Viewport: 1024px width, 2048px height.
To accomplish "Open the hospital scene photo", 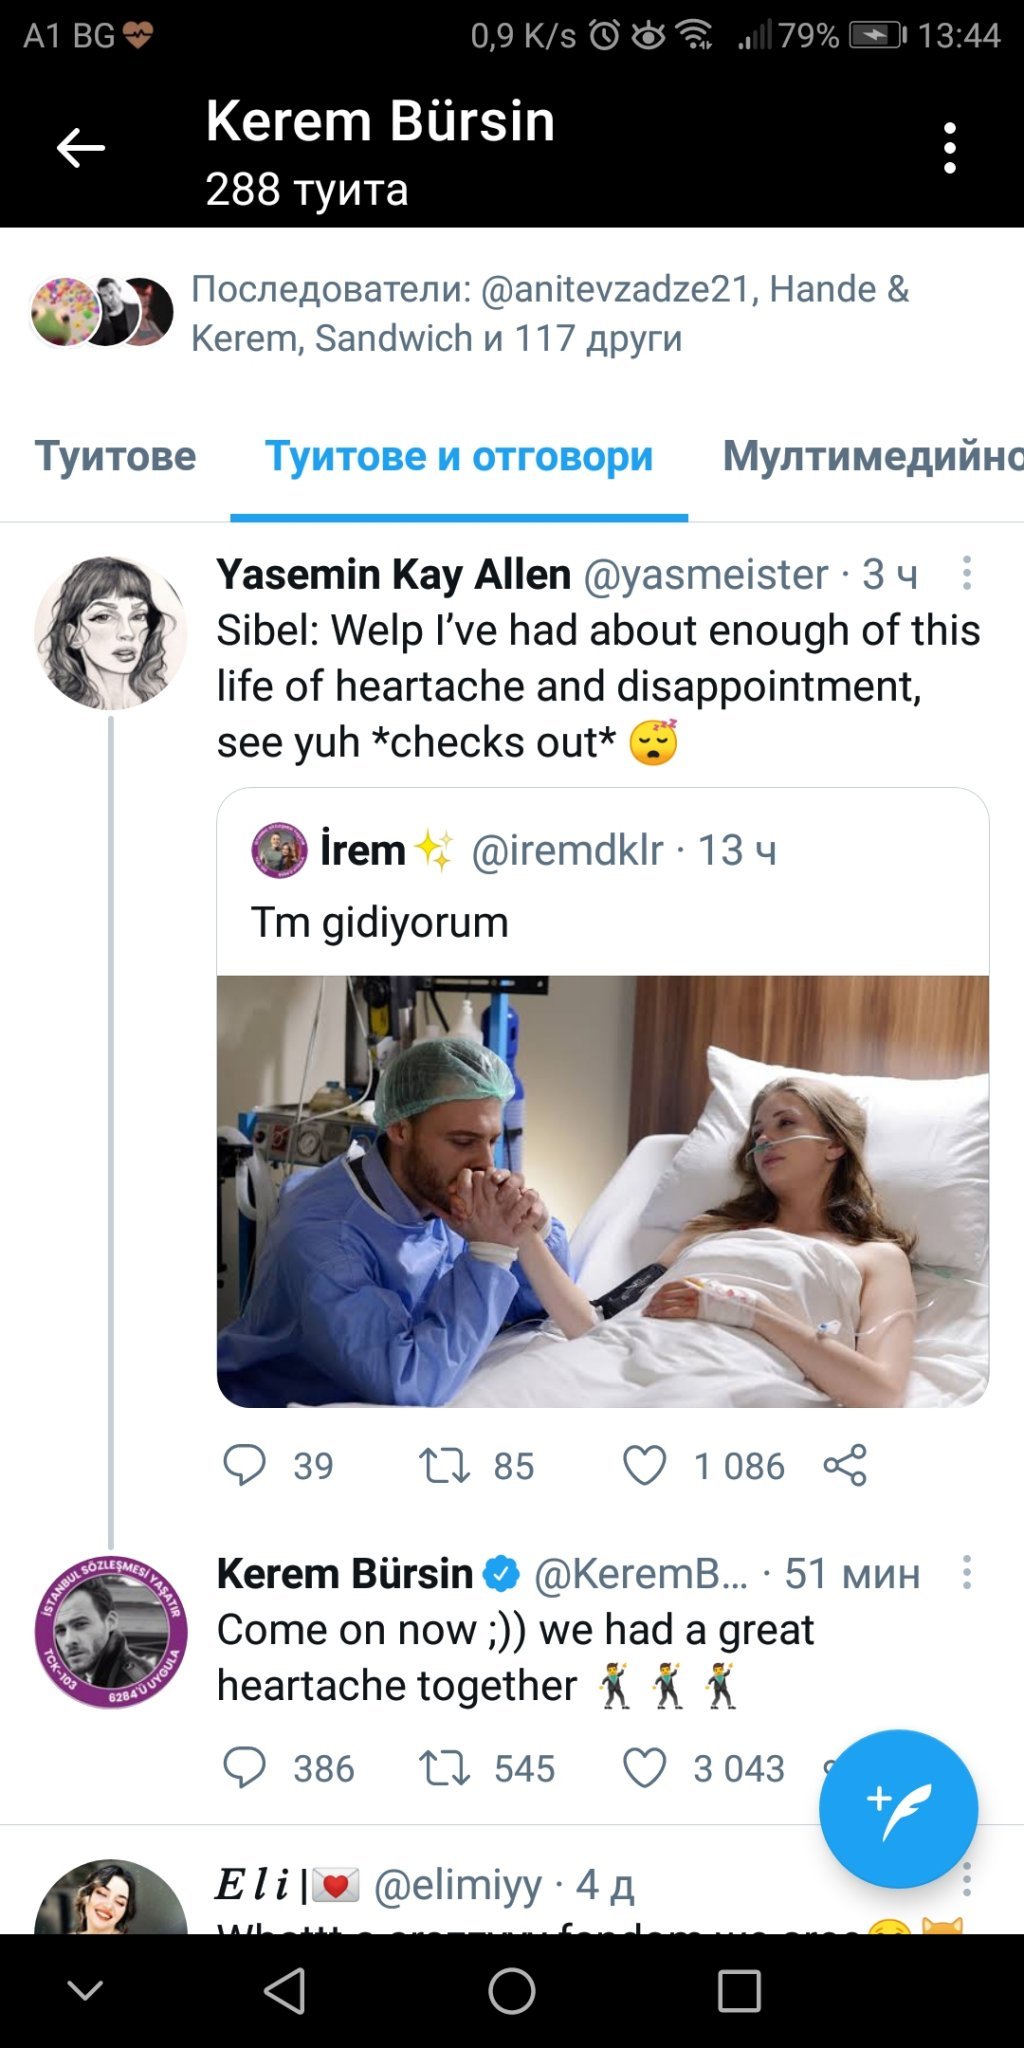I will pyautogui.click(x=603, y=1191).
